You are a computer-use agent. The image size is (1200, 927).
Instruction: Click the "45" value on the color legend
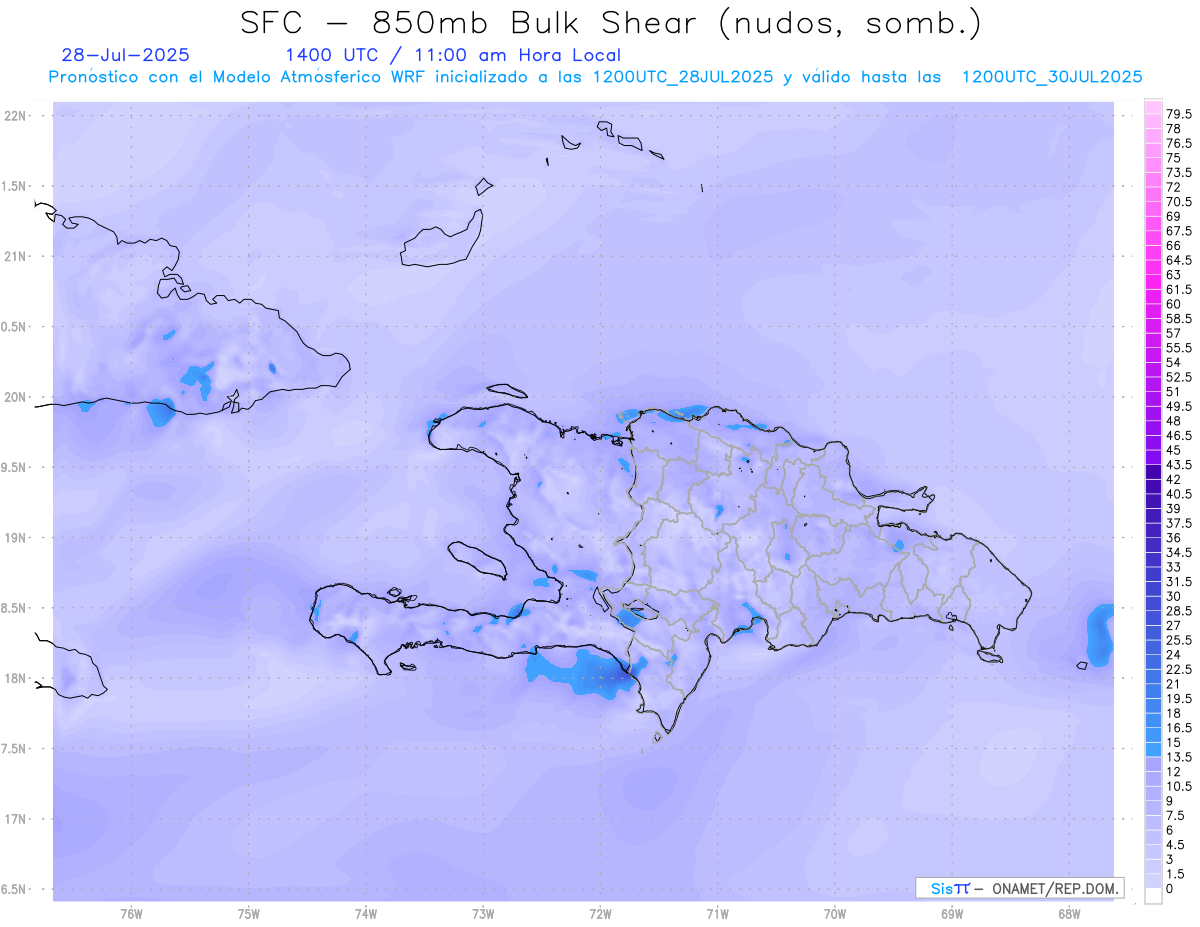[1173, 451]
